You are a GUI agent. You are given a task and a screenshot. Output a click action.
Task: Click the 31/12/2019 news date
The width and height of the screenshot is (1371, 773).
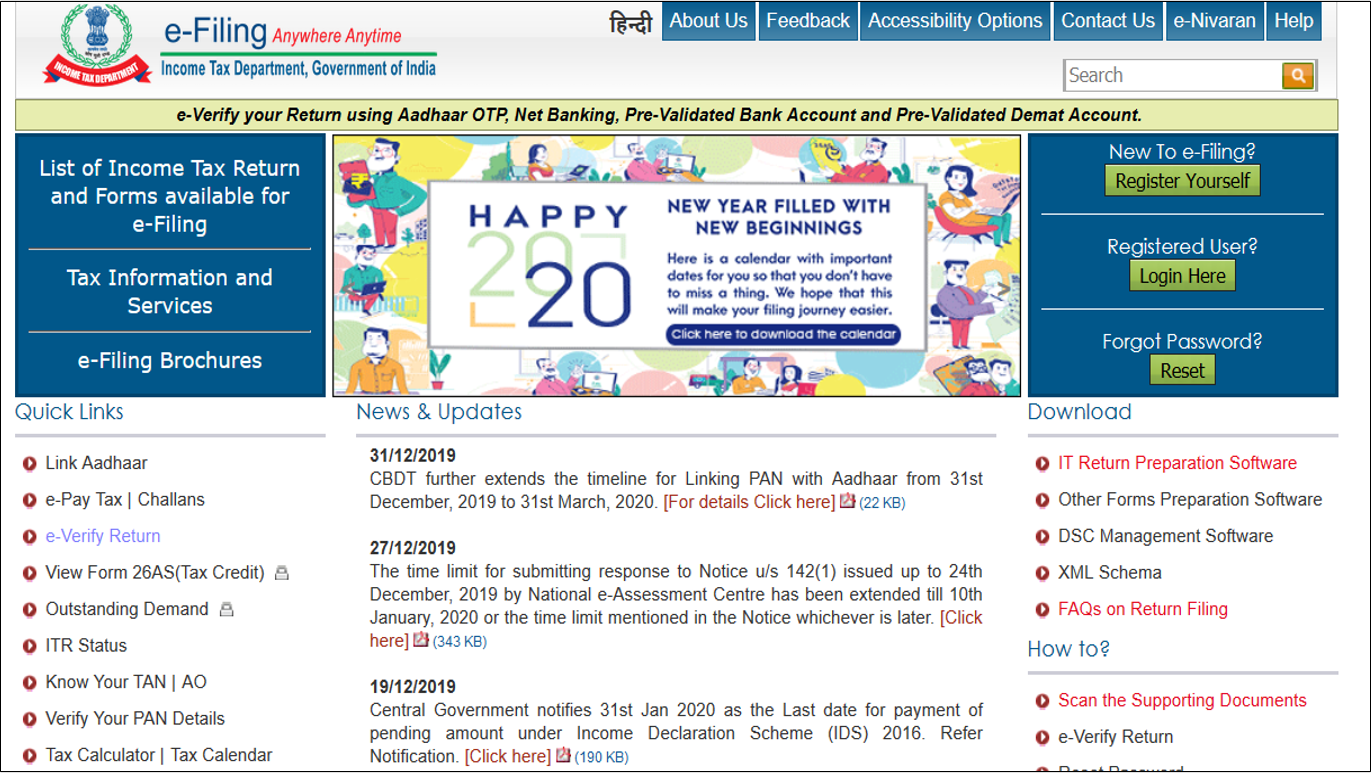click(412, 456)
